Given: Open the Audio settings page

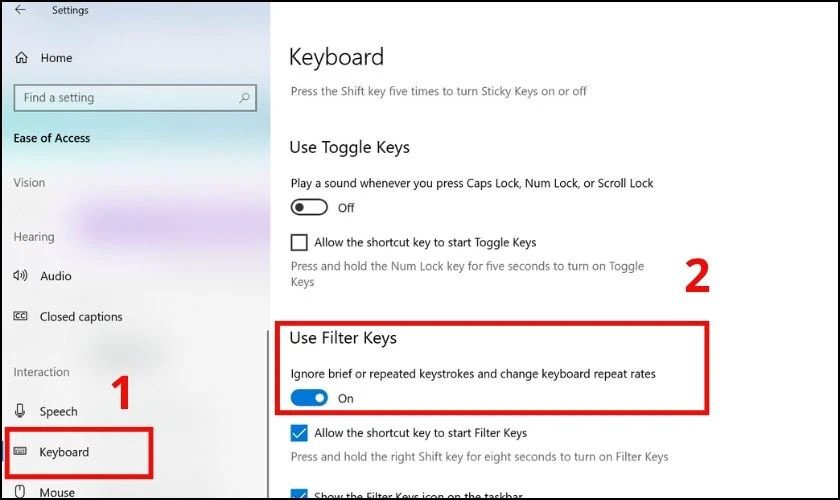Looking at the screenshot, I should click(56, 276).
